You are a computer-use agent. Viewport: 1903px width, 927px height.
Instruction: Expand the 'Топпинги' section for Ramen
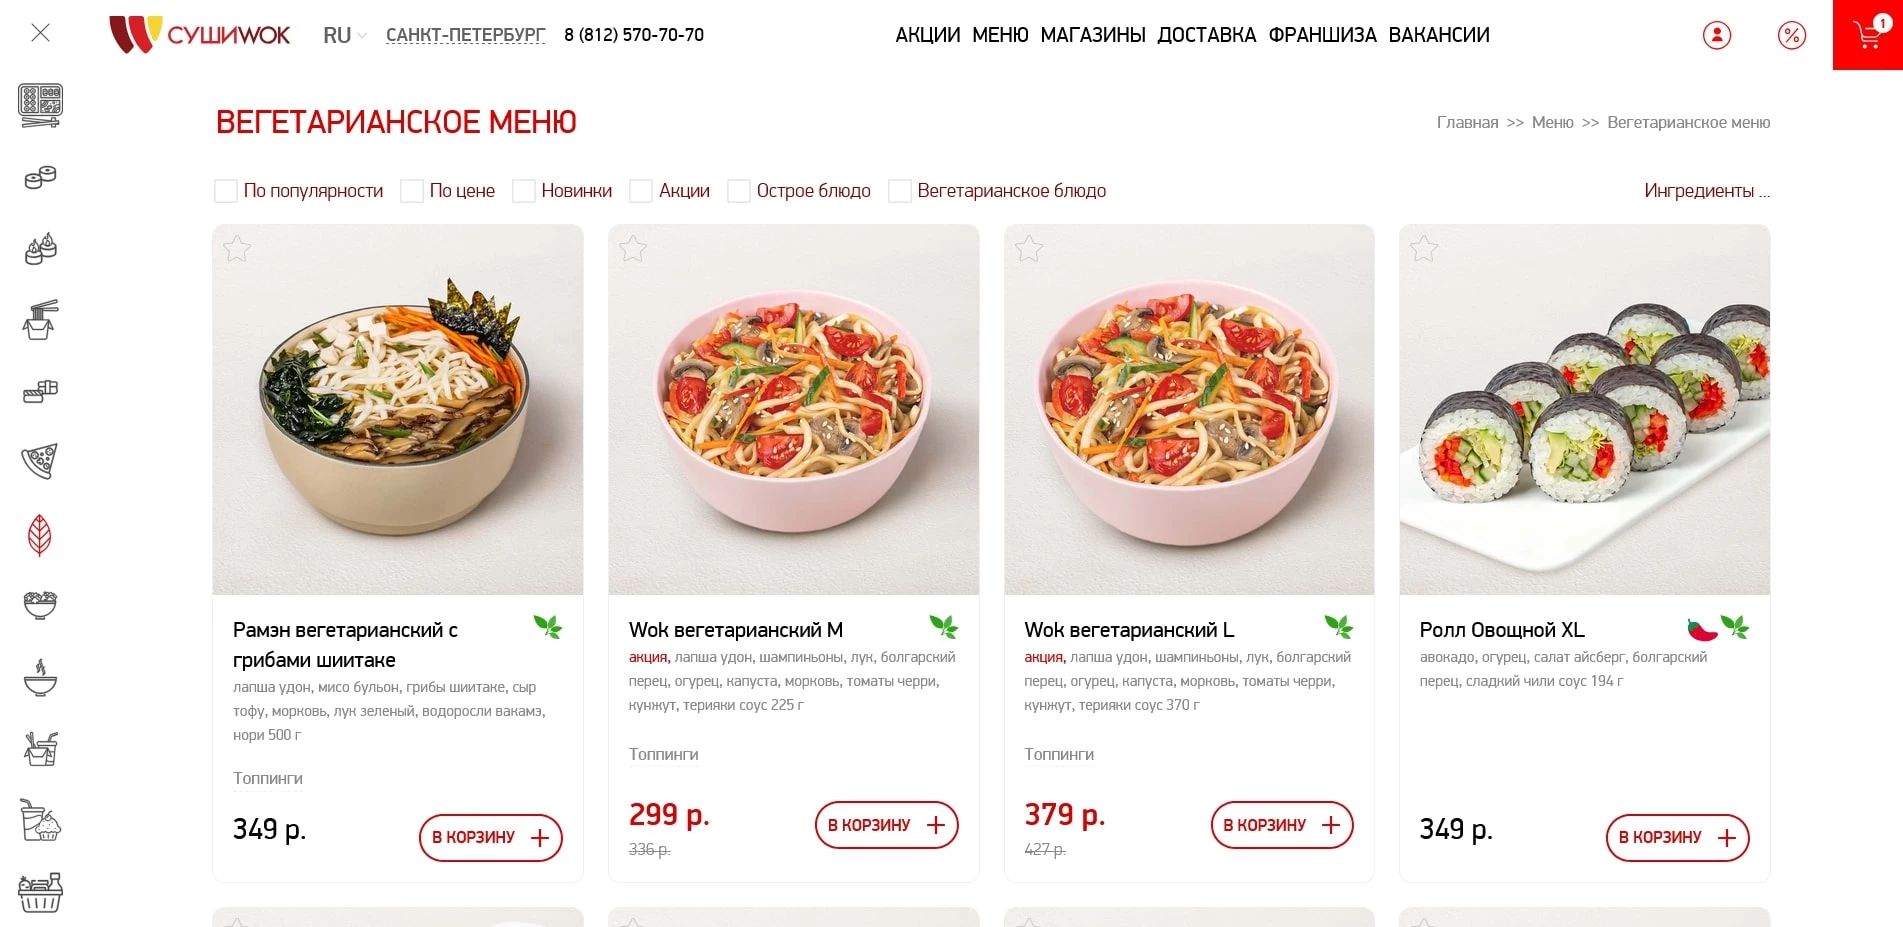pos(267,778)
